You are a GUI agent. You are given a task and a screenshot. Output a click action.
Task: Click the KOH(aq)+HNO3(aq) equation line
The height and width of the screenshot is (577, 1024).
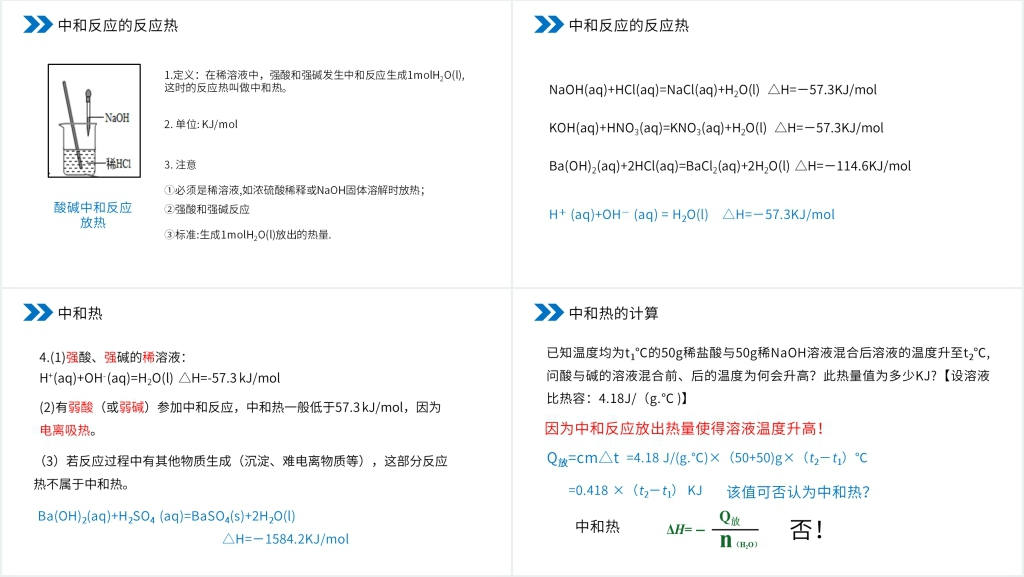[716, 128]
